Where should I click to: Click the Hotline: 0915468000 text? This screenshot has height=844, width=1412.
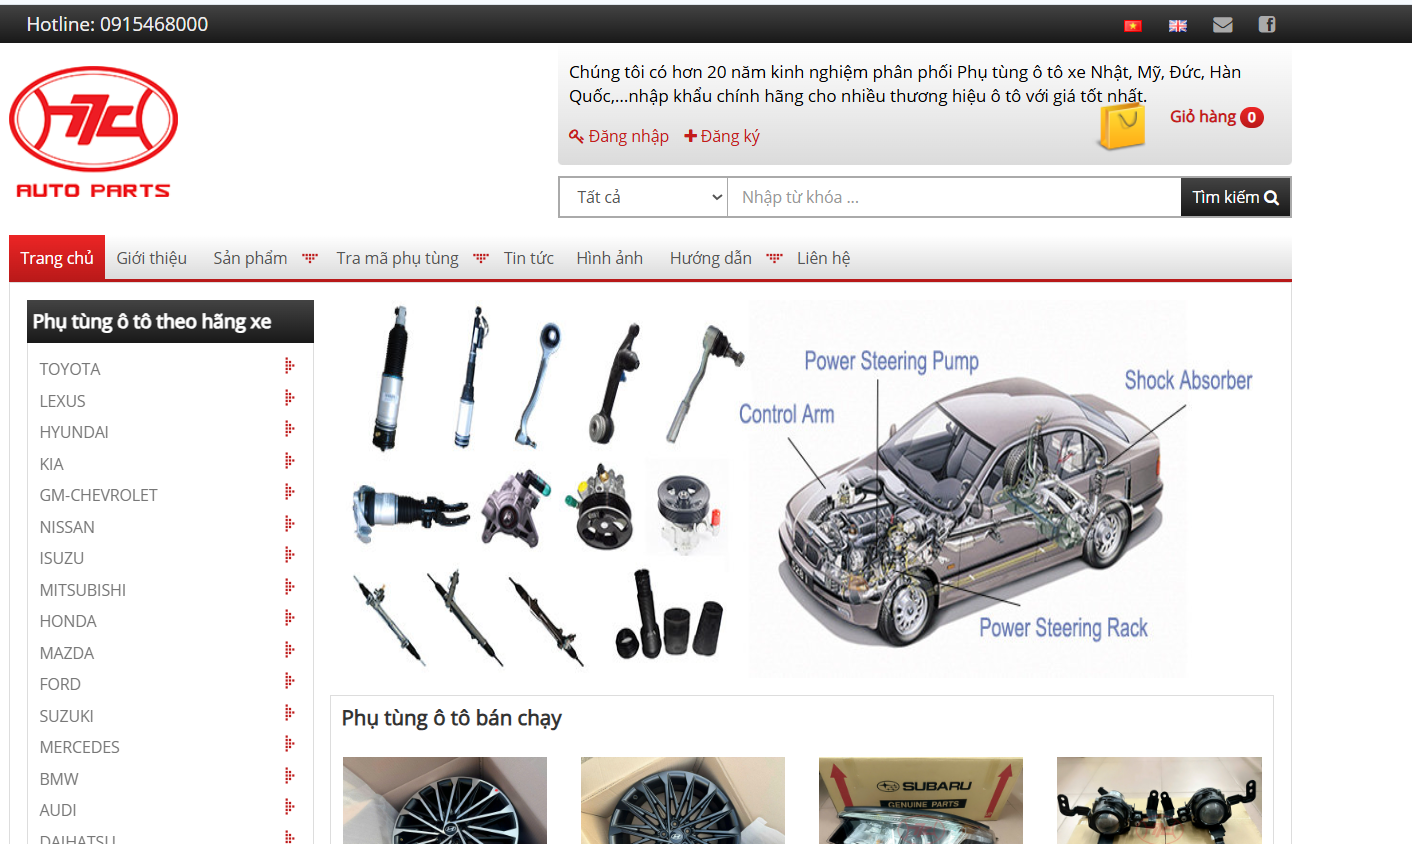117,24
